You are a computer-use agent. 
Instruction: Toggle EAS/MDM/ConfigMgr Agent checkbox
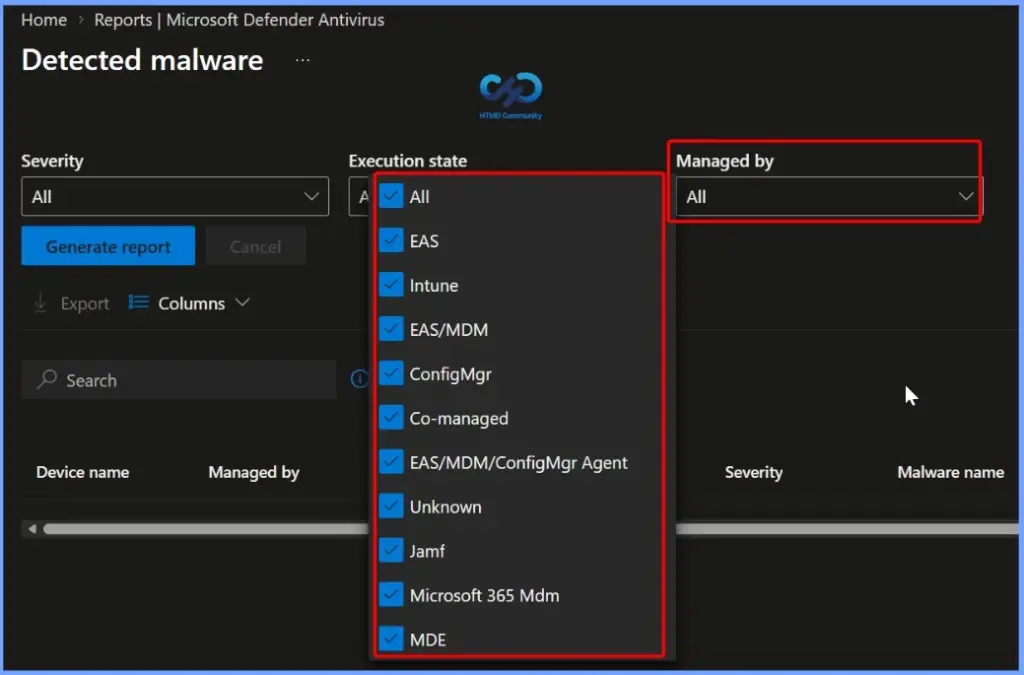[x=391, y=462]
